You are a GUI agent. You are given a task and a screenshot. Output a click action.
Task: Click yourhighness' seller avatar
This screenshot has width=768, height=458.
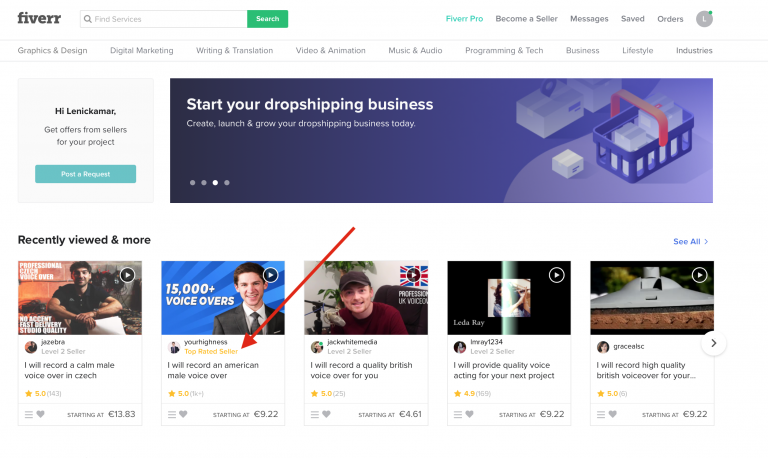[174, 347]
